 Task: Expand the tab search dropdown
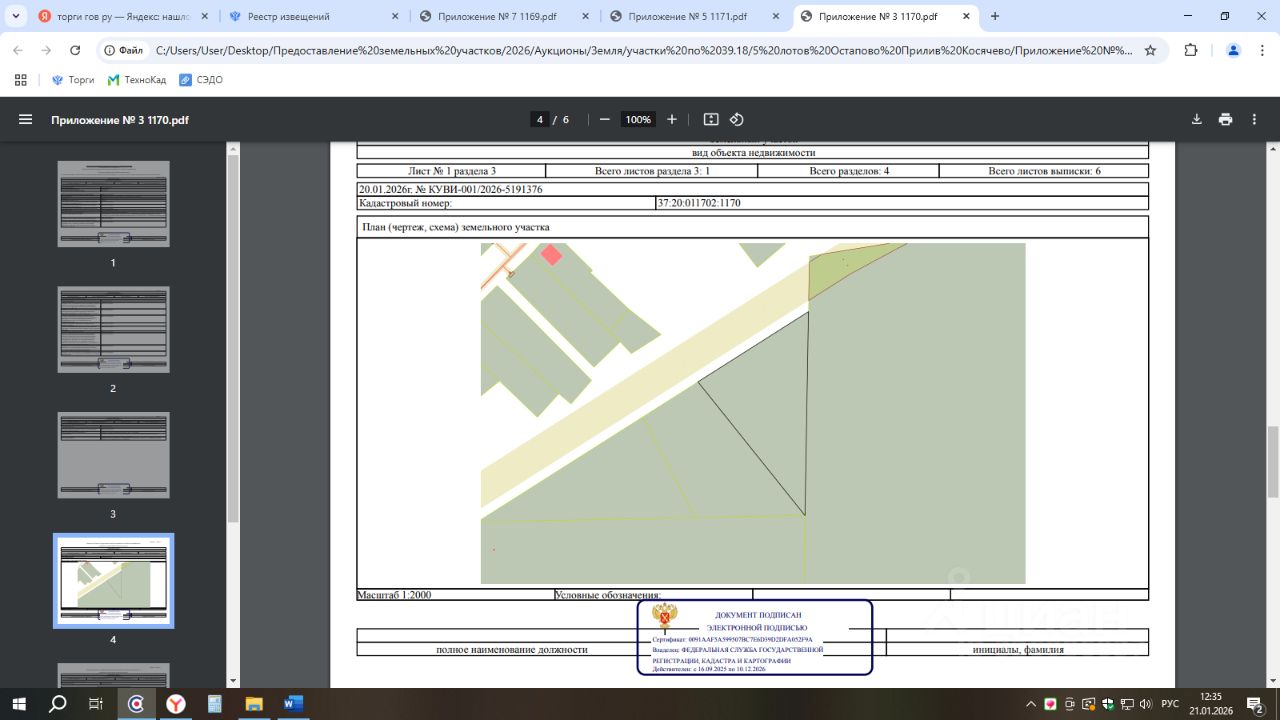coord(15,16)
